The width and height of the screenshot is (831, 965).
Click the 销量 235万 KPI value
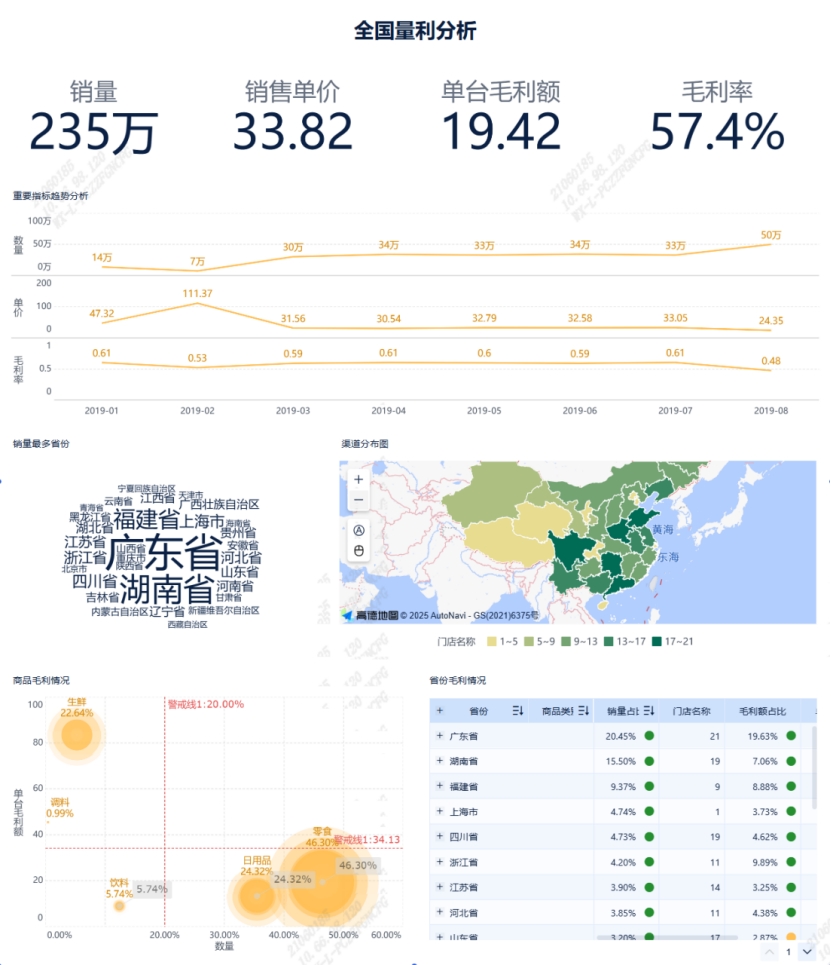pyautogui.click(x=94, y=132)
